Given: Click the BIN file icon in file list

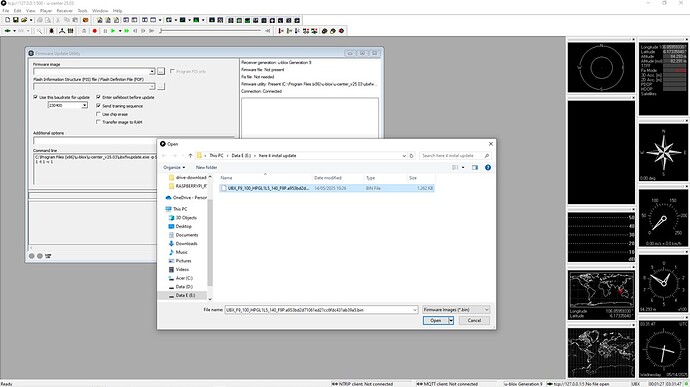Looking at the screenshot, I should pos(224,188).
